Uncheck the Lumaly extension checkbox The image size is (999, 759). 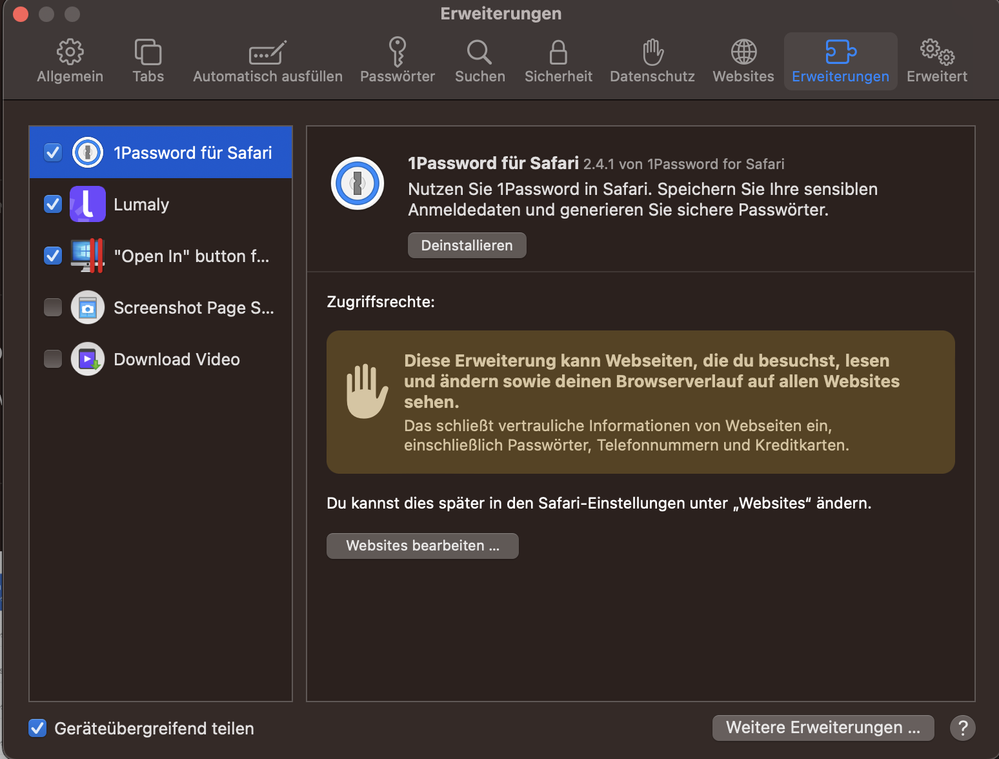point(53,204)
